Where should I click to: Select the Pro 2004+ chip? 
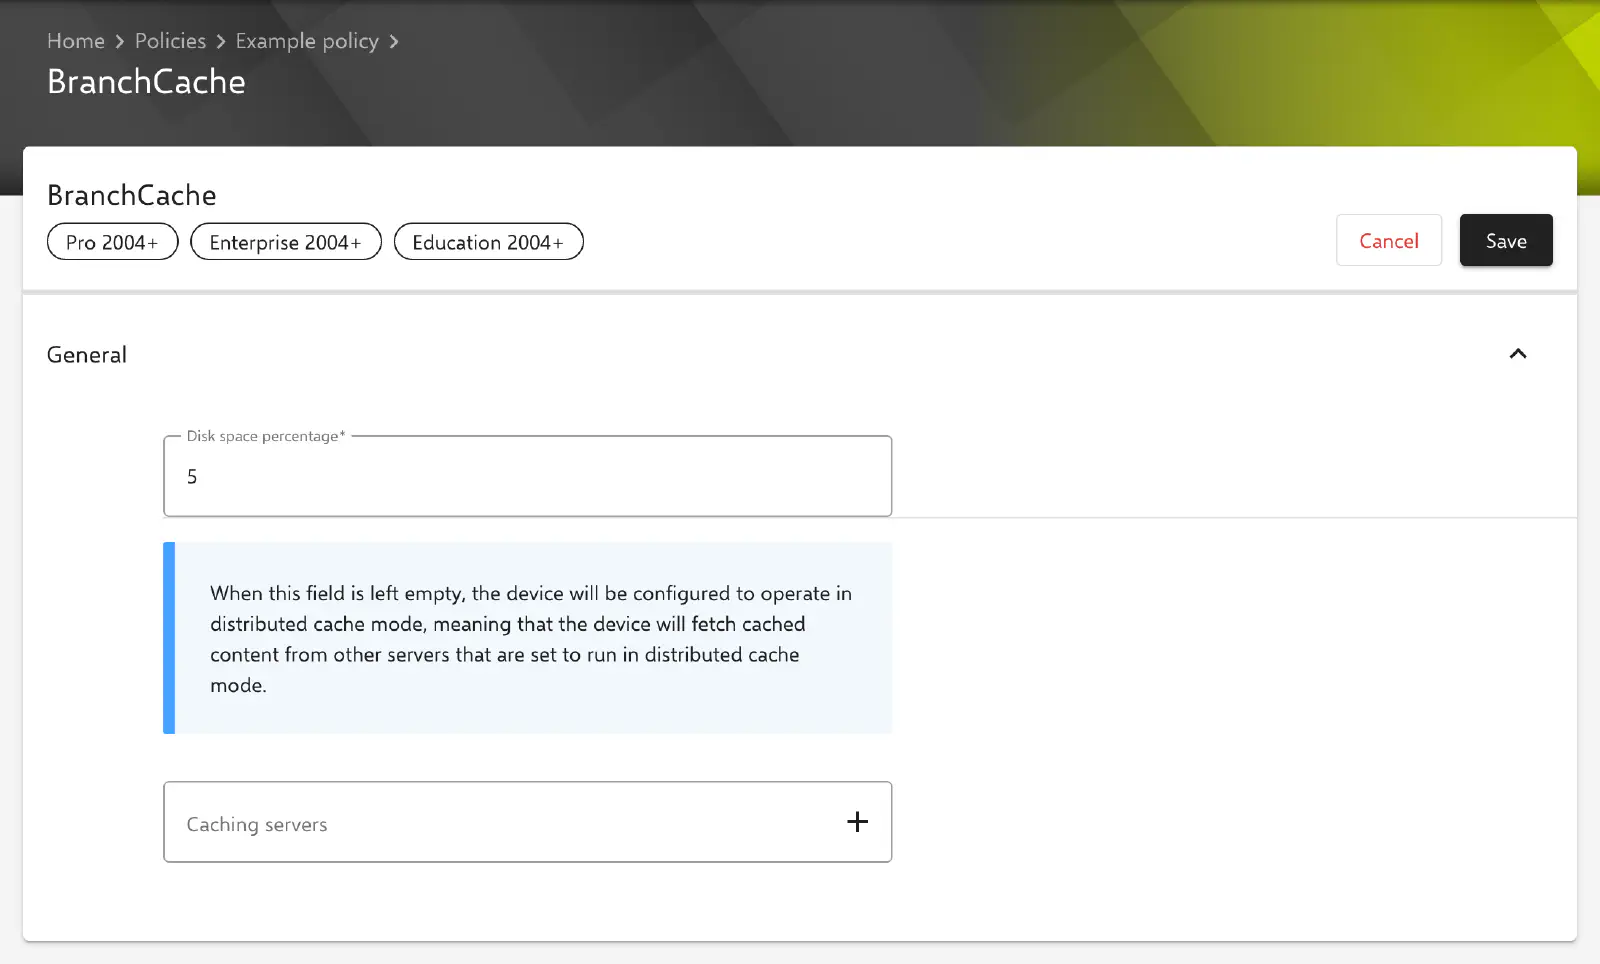coord(113,242)
